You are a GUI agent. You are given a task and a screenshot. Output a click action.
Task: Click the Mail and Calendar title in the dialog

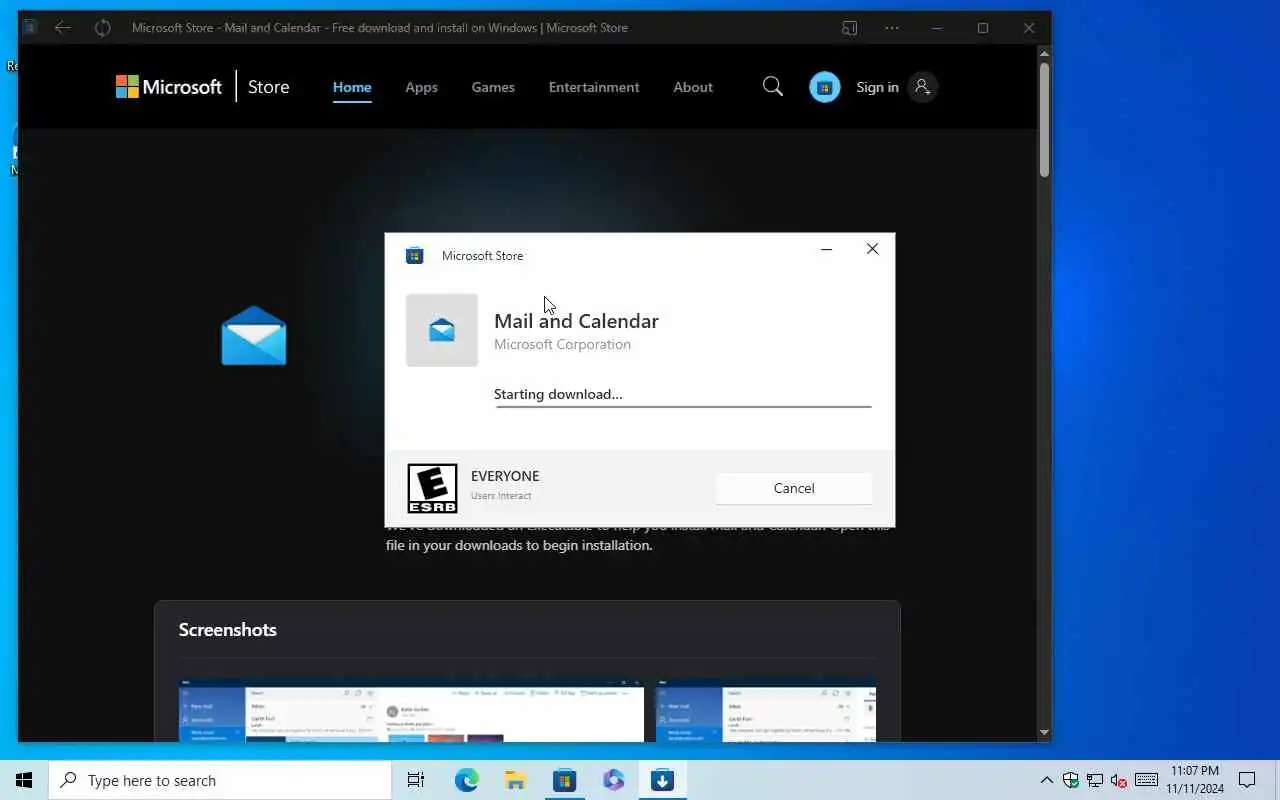point(576,321)
